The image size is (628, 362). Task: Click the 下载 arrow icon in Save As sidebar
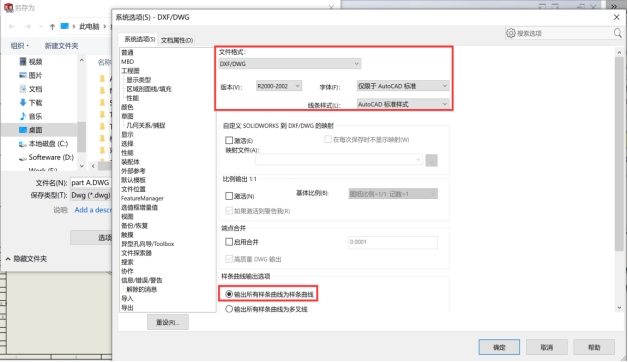coord(23,103)
